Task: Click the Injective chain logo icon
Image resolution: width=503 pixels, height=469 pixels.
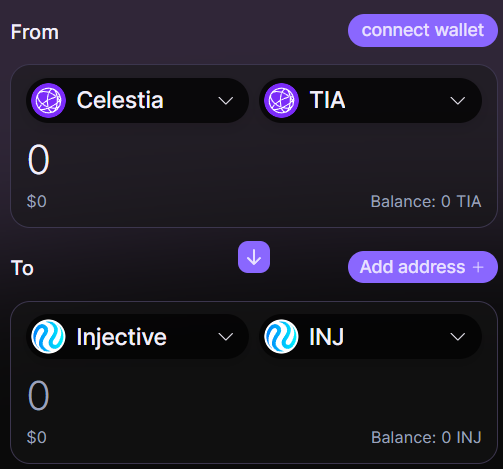Action: tap(48, 336)
